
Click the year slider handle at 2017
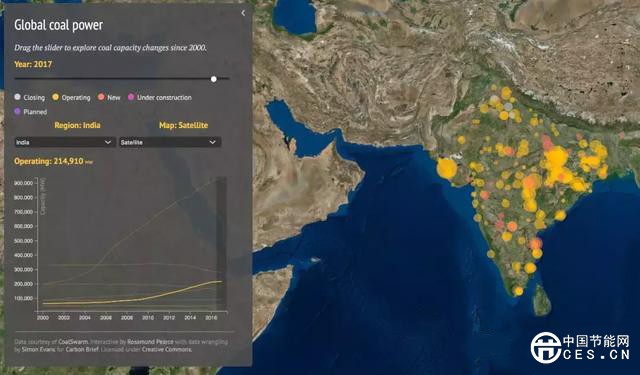(213, 79)
